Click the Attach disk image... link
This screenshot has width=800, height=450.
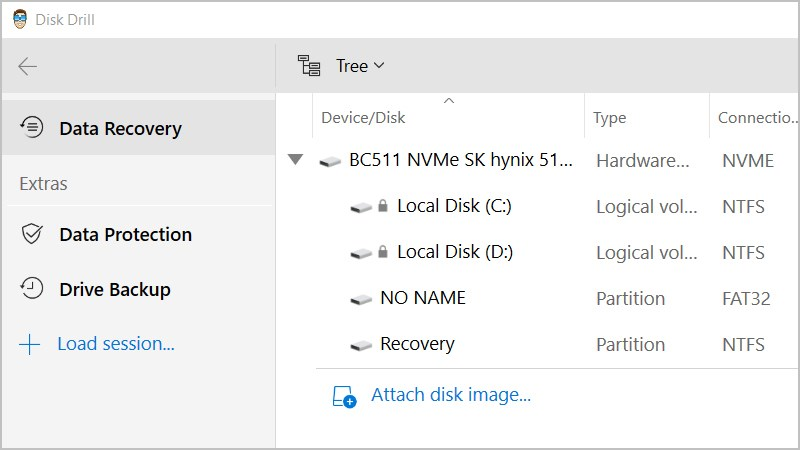[x=451, y=395]
